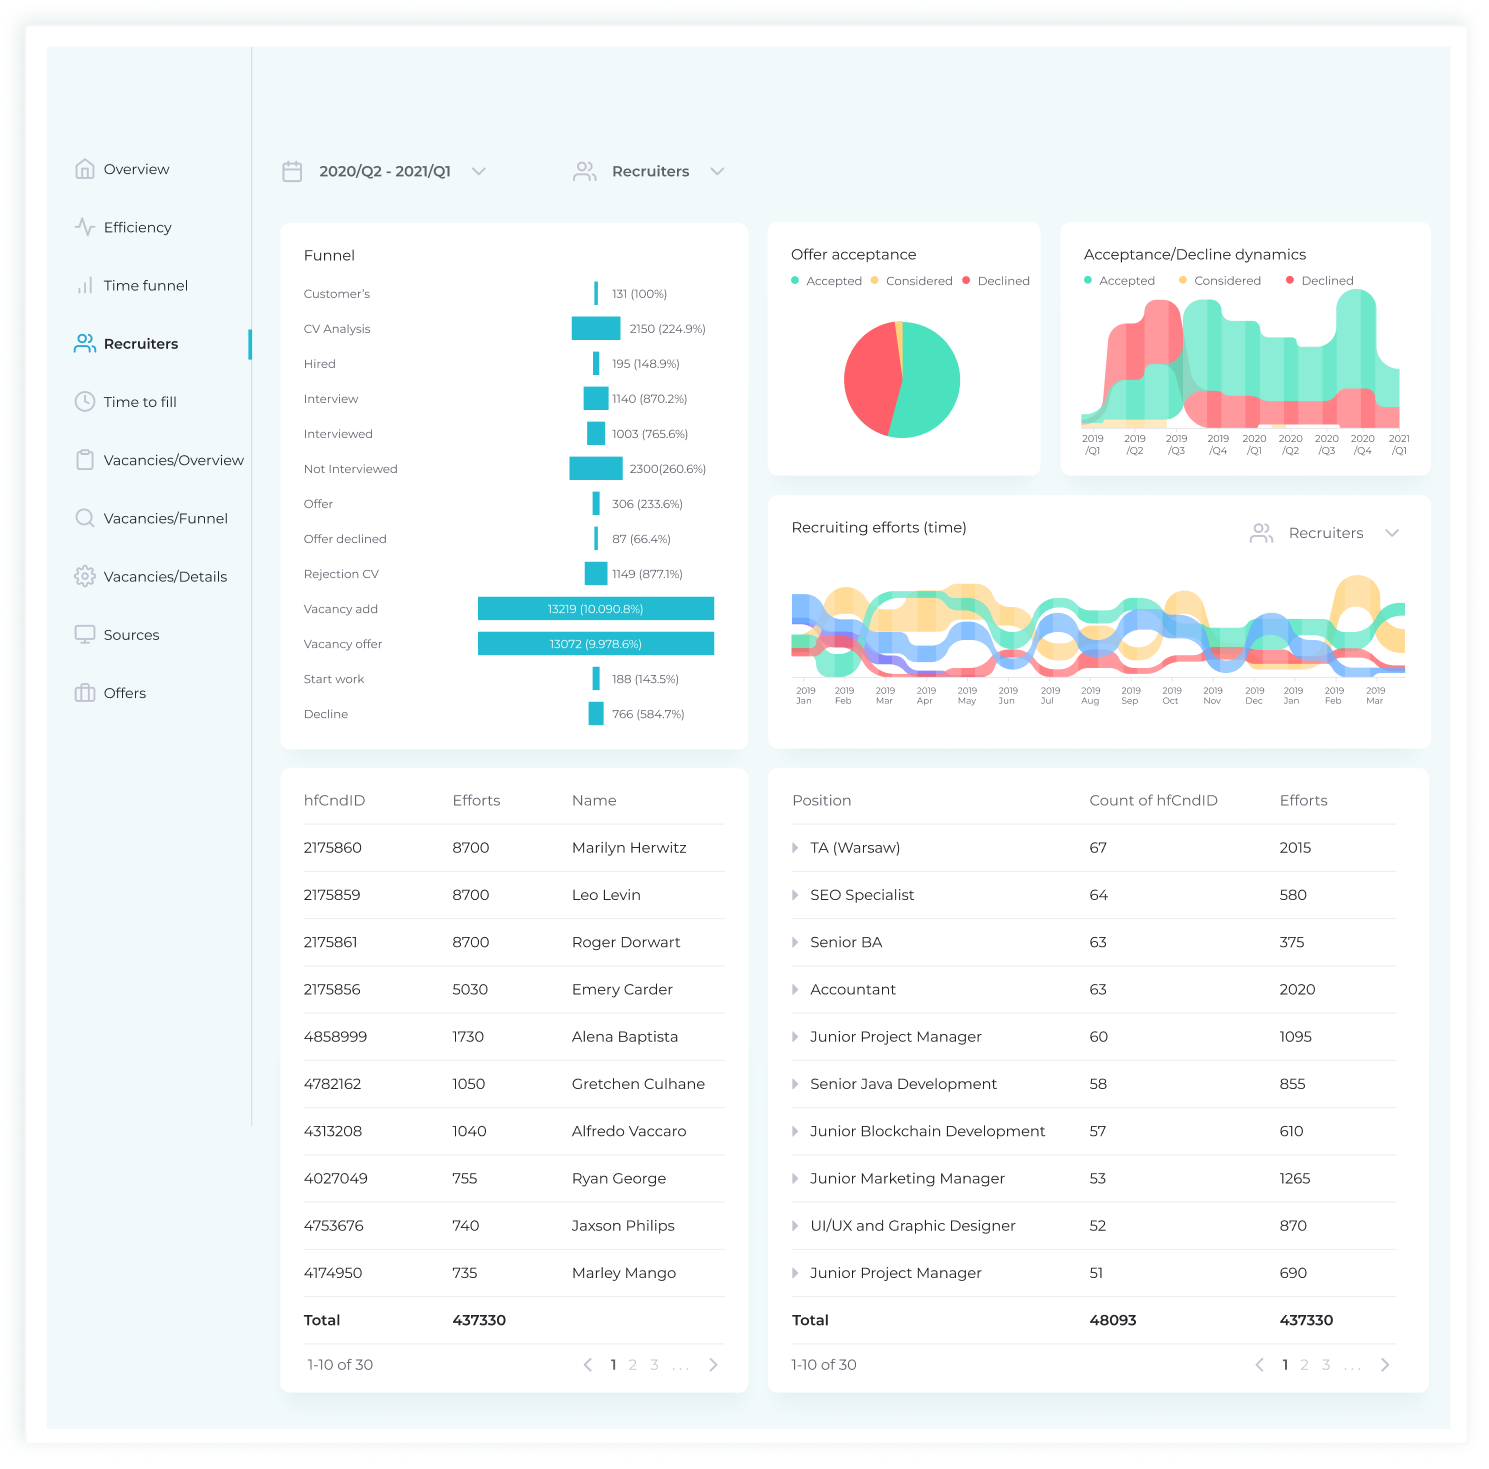Click the Vacancies/Details gear icon

click(85, 576)
